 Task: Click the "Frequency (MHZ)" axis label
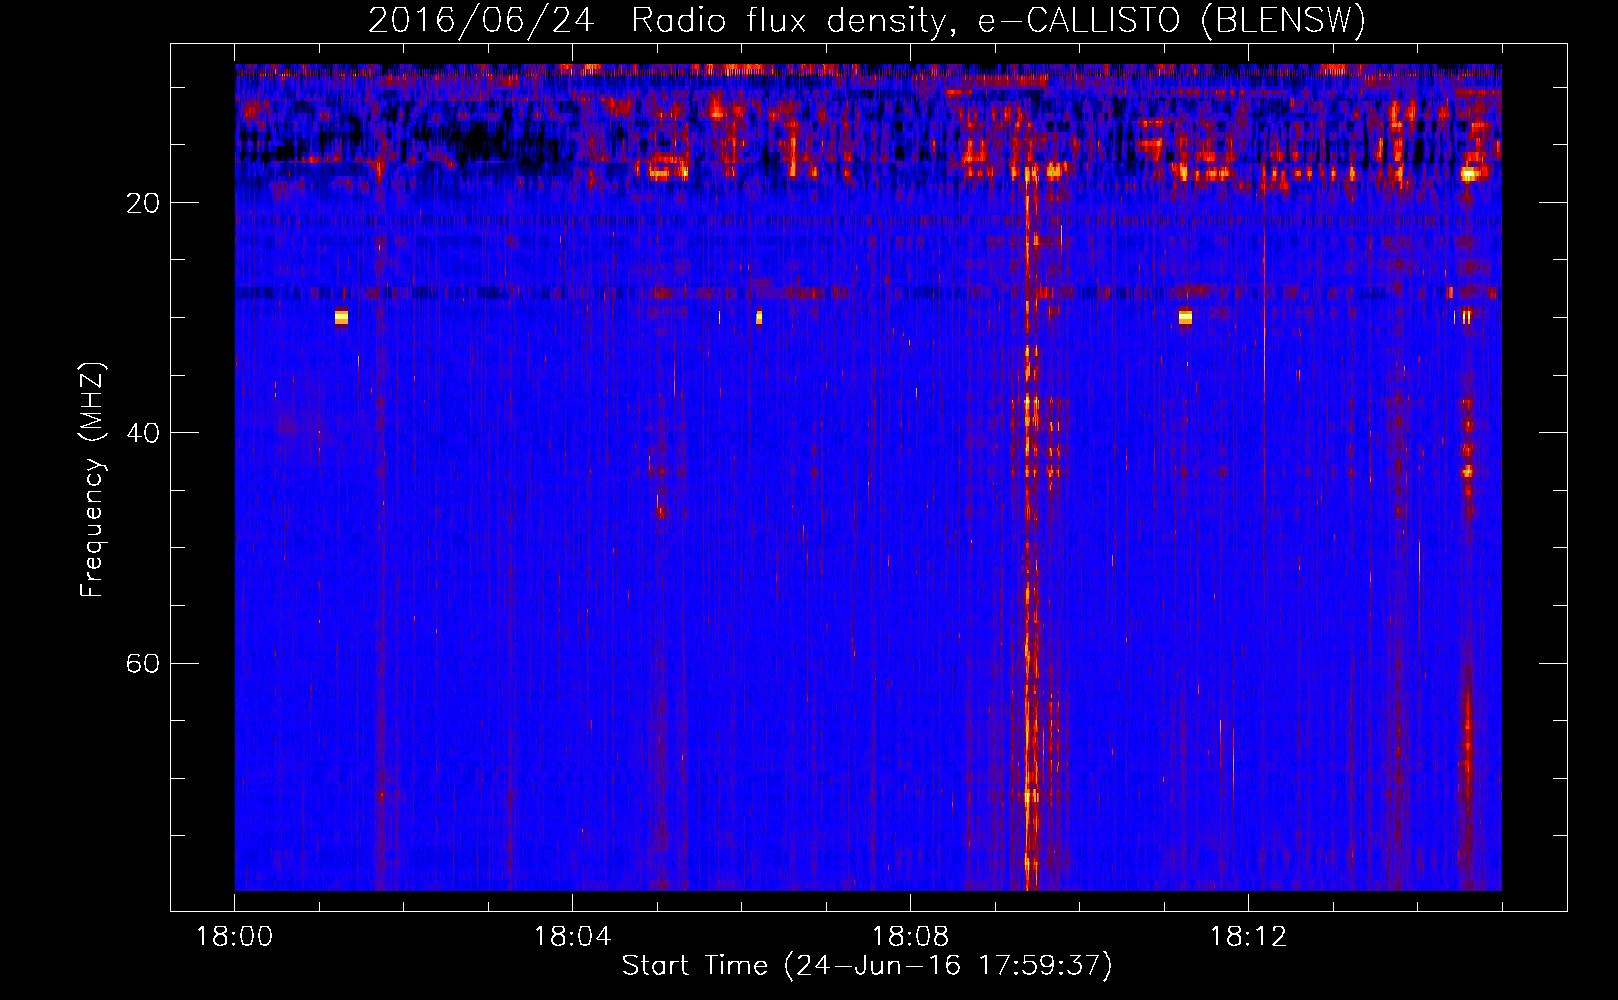click(92, 480)
